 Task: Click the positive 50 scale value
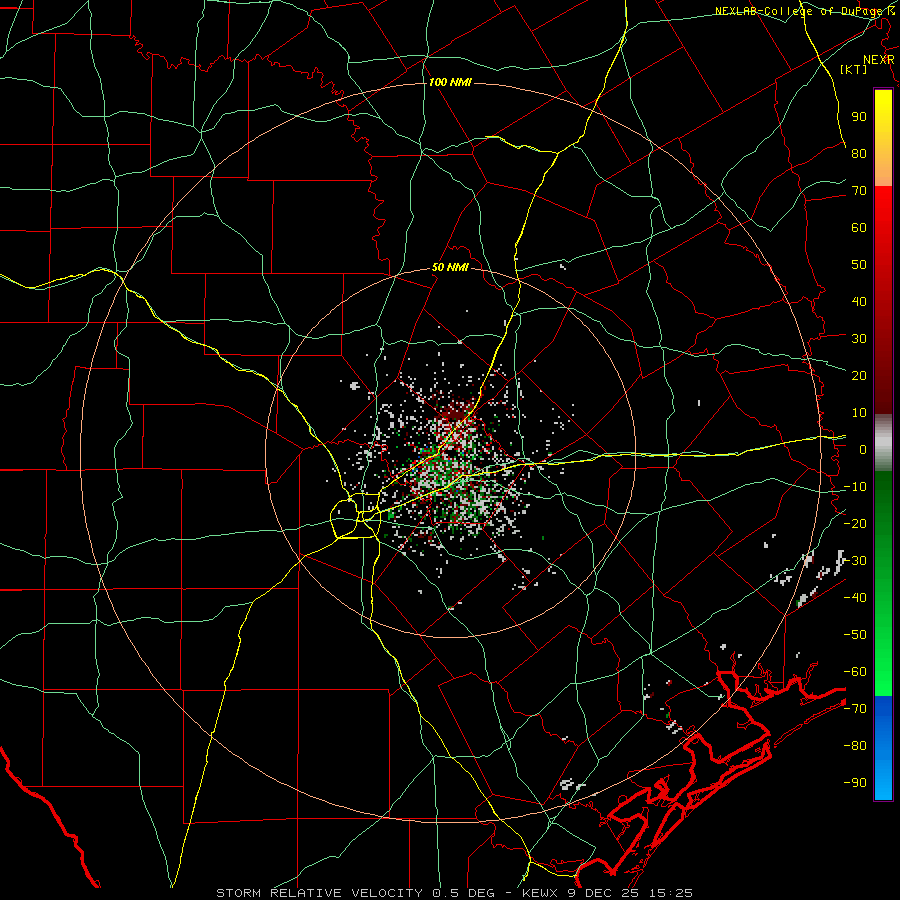859,265
